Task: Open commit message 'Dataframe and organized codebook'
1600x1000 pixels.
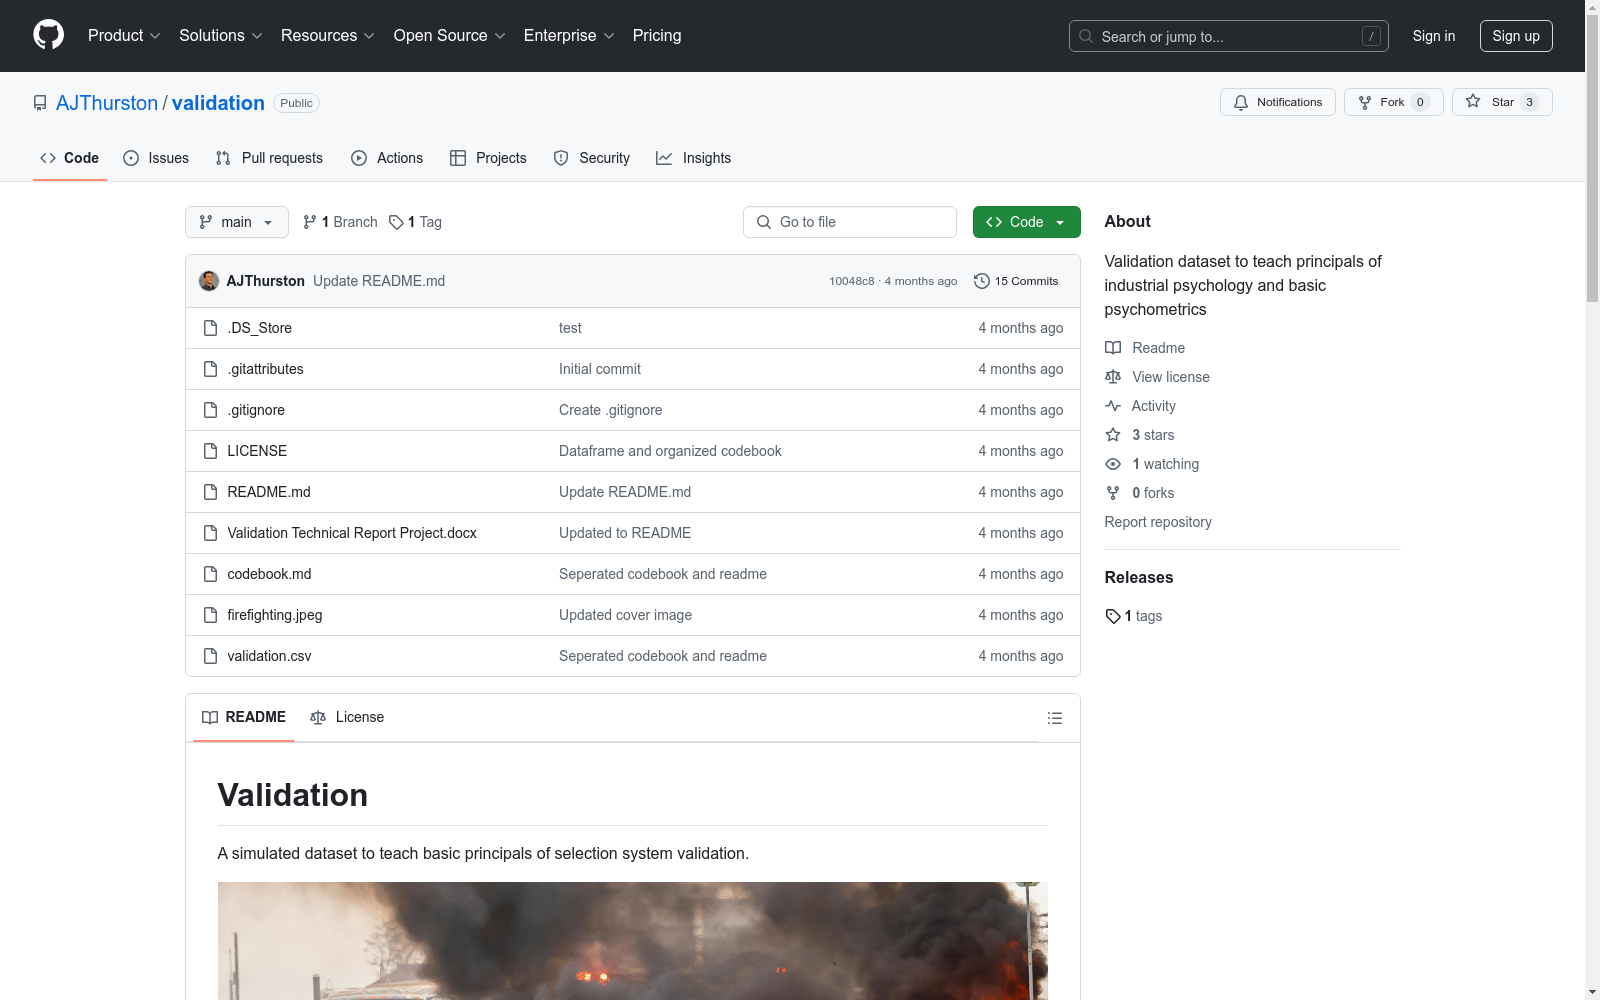Action: [x=670, y=451]
